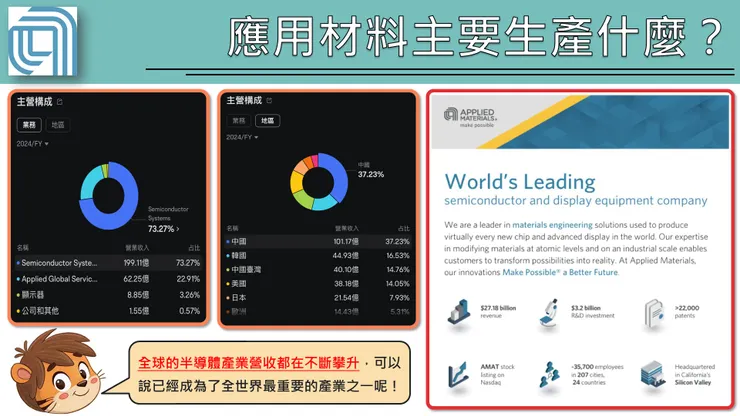Open the 2024/FY dropdown in middle panel
Image resolution: width=740 pixels, height=416 pixels.
coord(242,137)
